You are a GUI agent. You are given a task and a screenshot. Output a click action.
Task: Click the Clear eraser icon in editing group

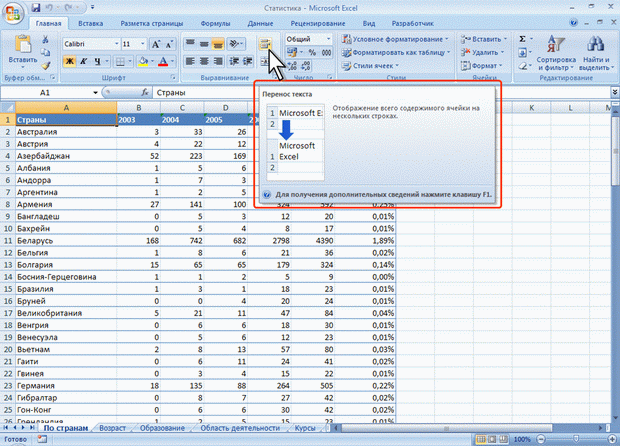pyautogui.click(x=522, y=66)
